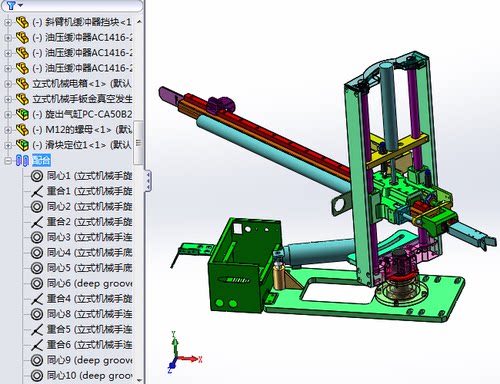
Task: Click the 配合 mates folder paperclip icon
Action: (x=22, y=160)
